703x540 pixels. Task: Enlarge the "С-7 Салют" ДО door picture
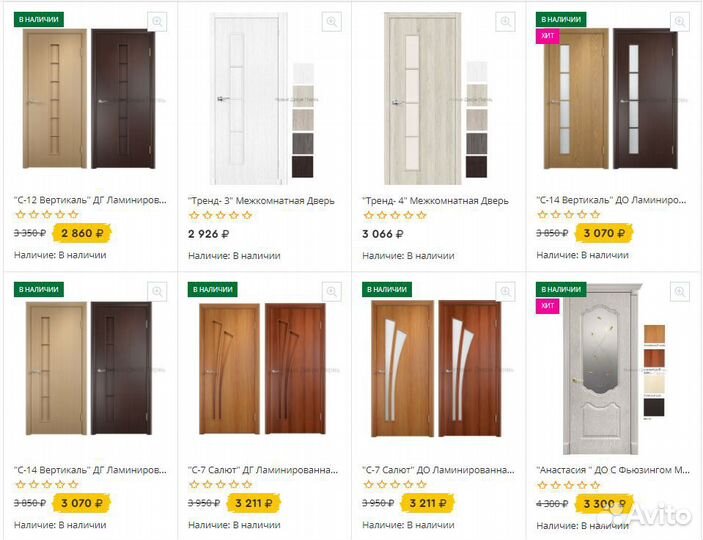click(505, 291)
